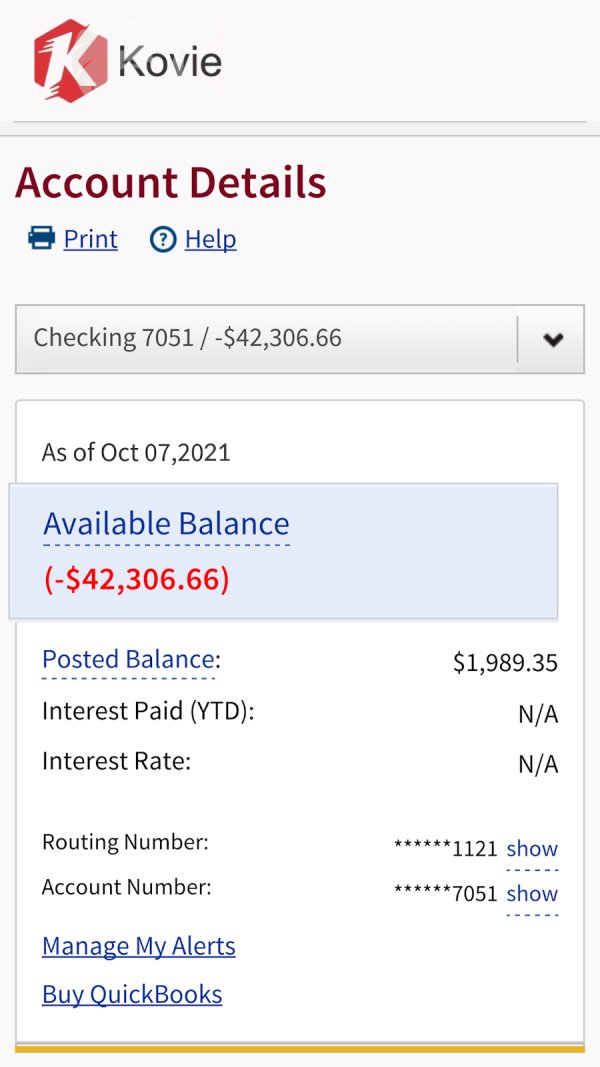Click the Available Balance link

coord(166,524)
